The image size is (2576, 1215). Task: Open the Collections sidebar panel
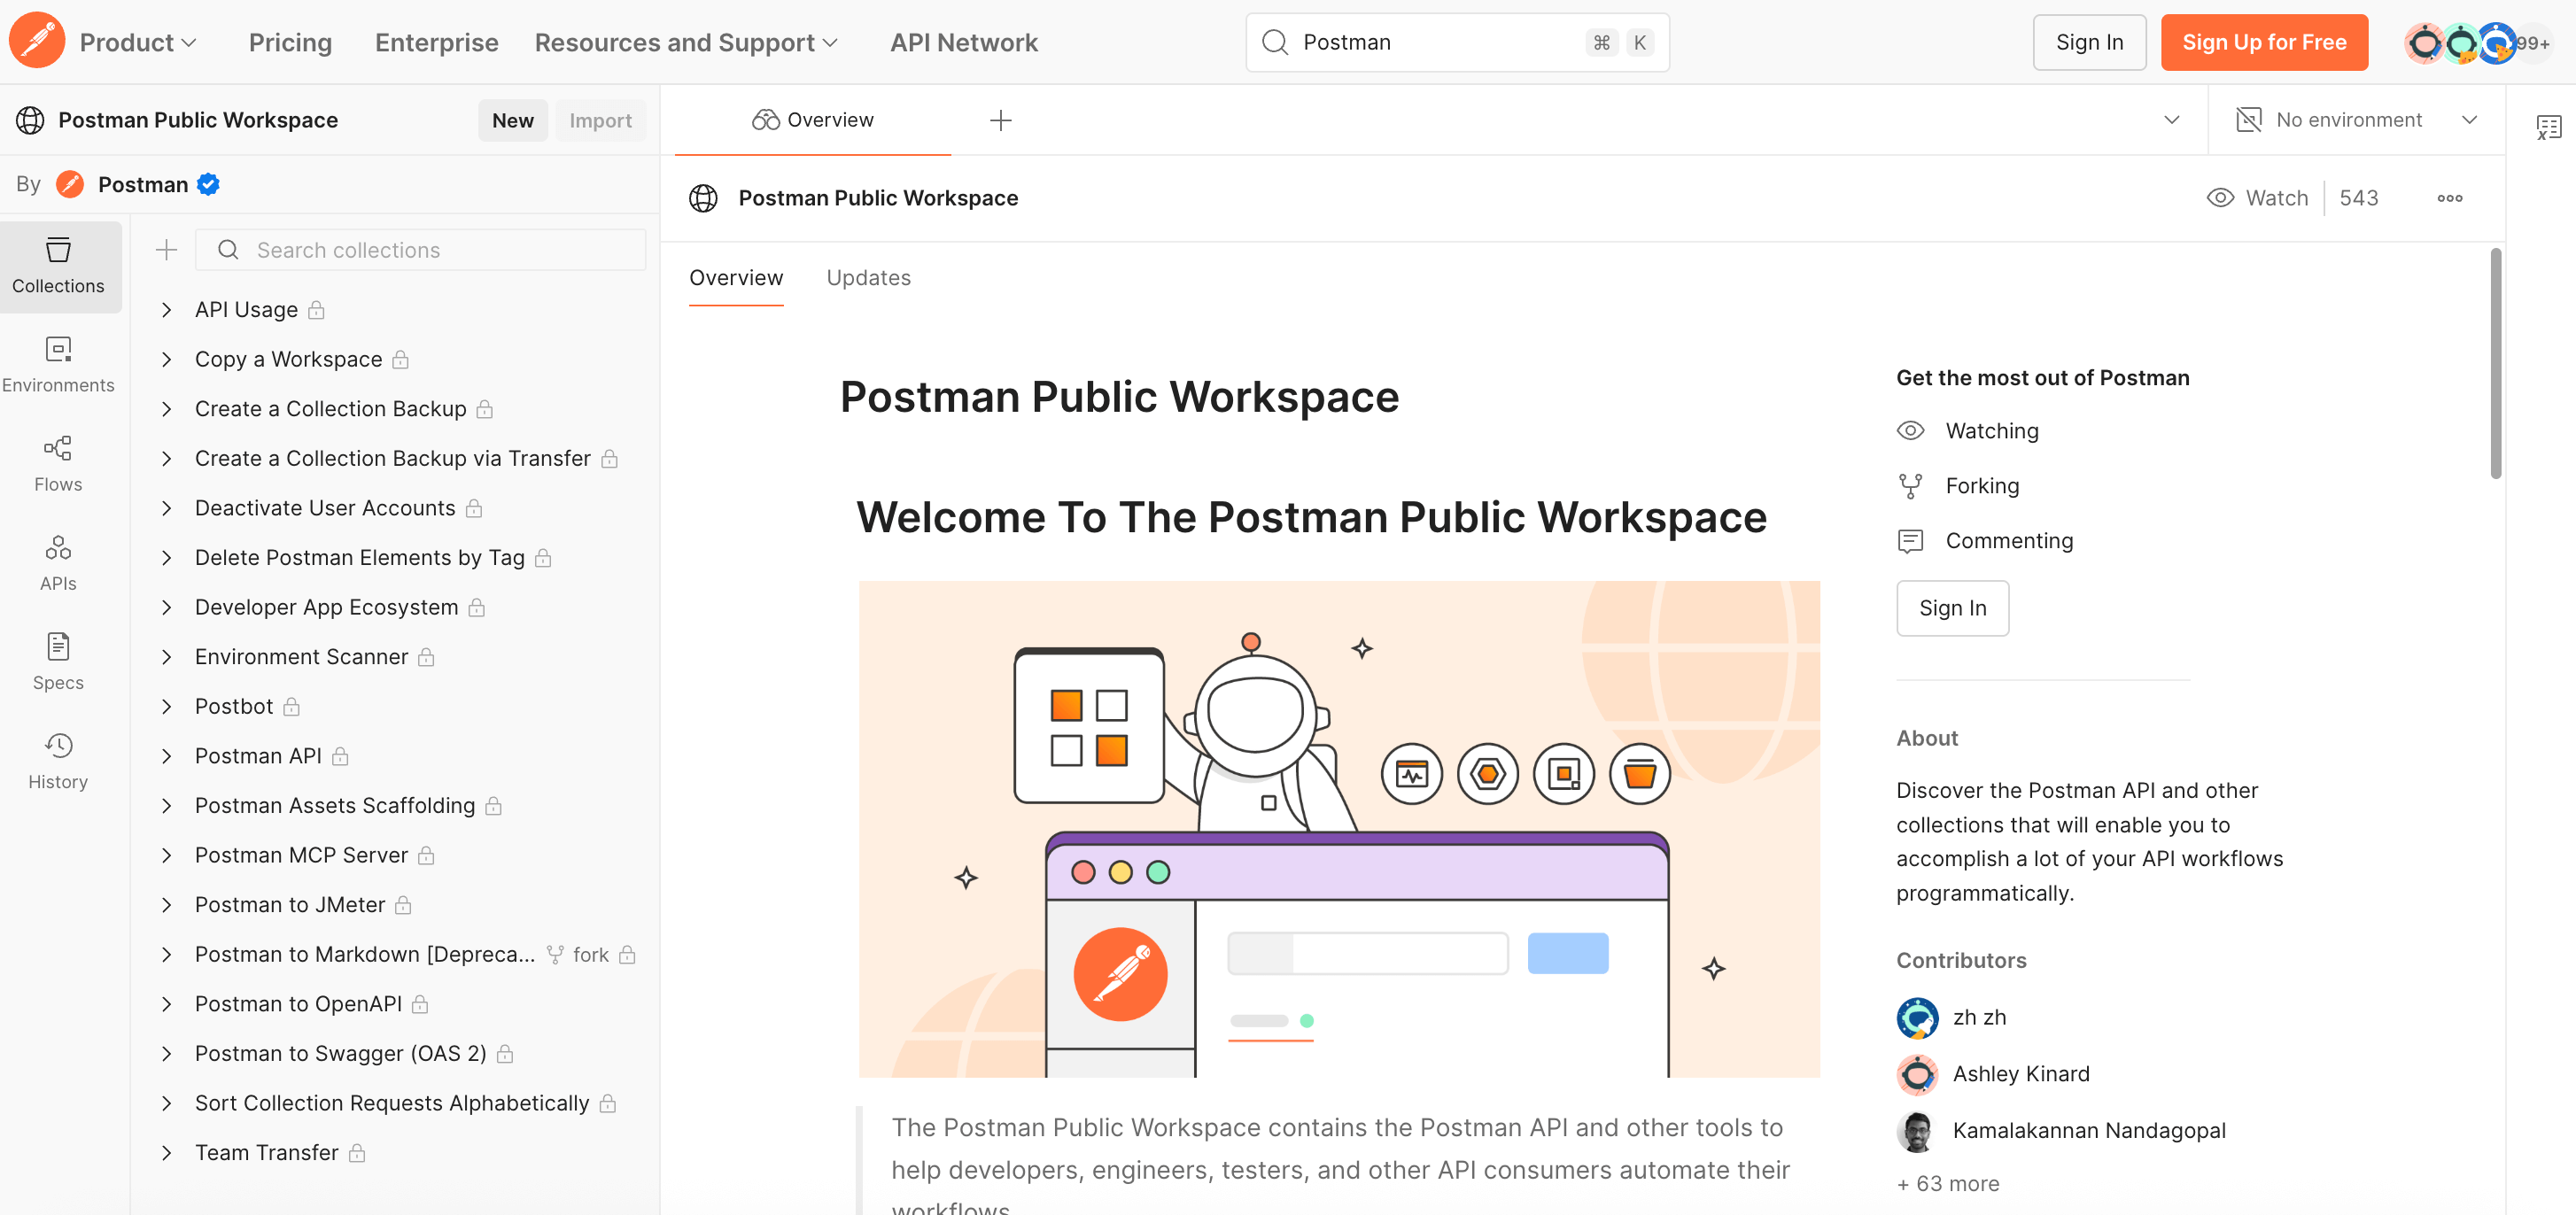tap(58, 265)
